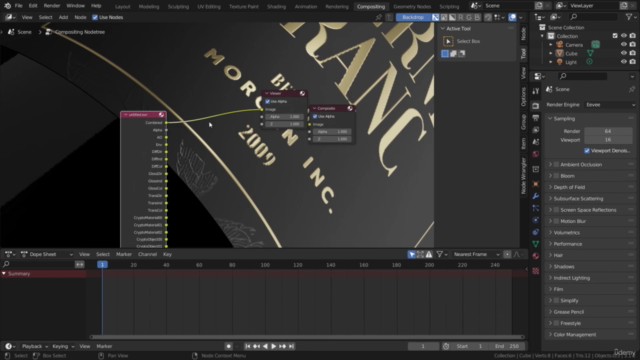Viewport: 640px width, 360px height.
Task: Toggle Viewport Denoising checkbox
Action: click(587, 151)
